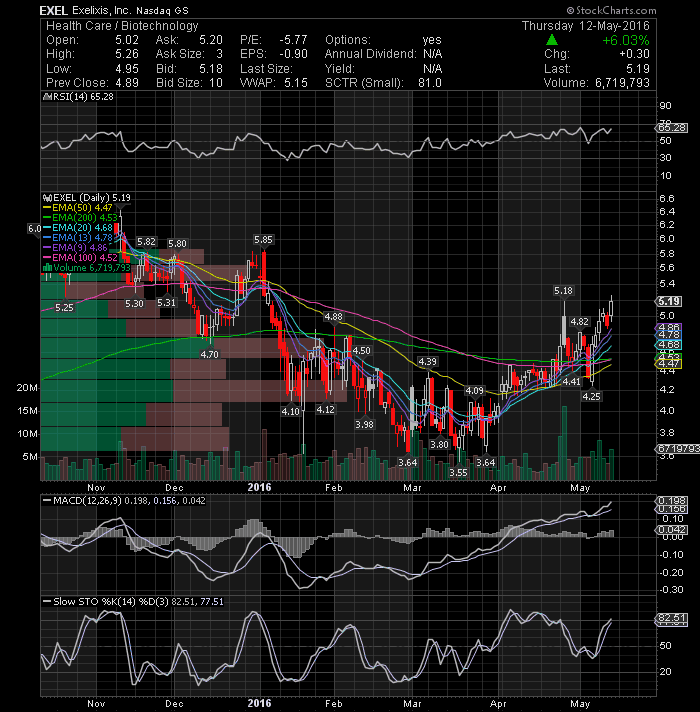Click the 4.39 price label on chart
Image resolution: width=700 pixels, height=712 pixels.
click(427, 362)
